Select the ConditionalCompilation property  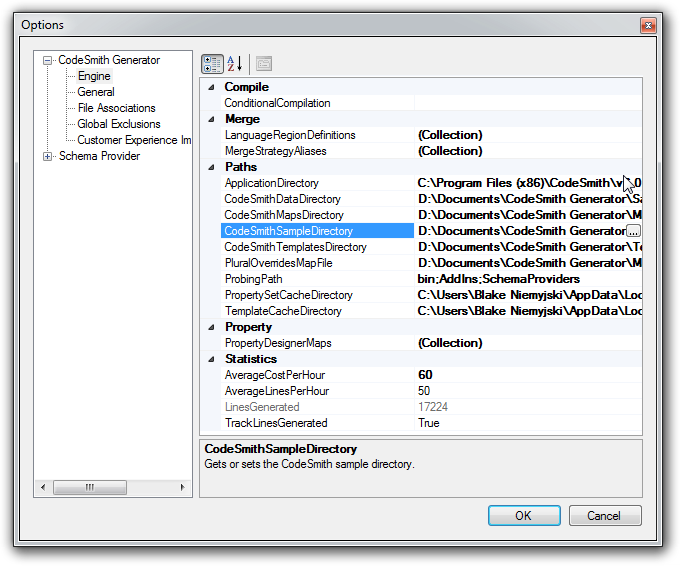point(317,103)
